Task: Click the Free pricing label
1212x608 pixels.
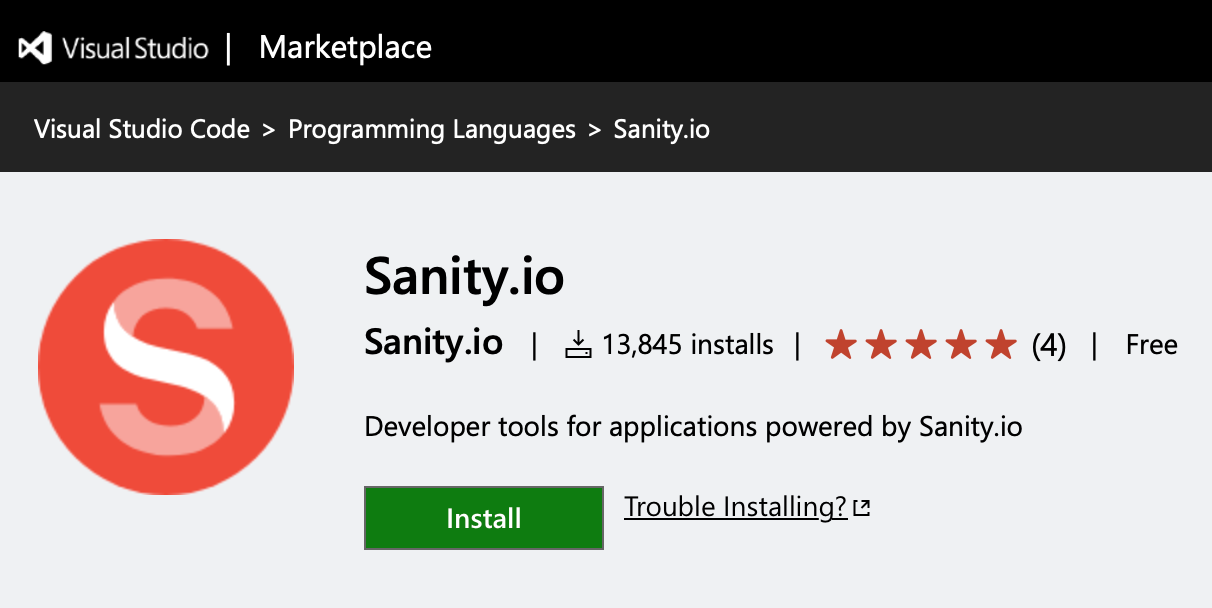Action: [1150, 344]
